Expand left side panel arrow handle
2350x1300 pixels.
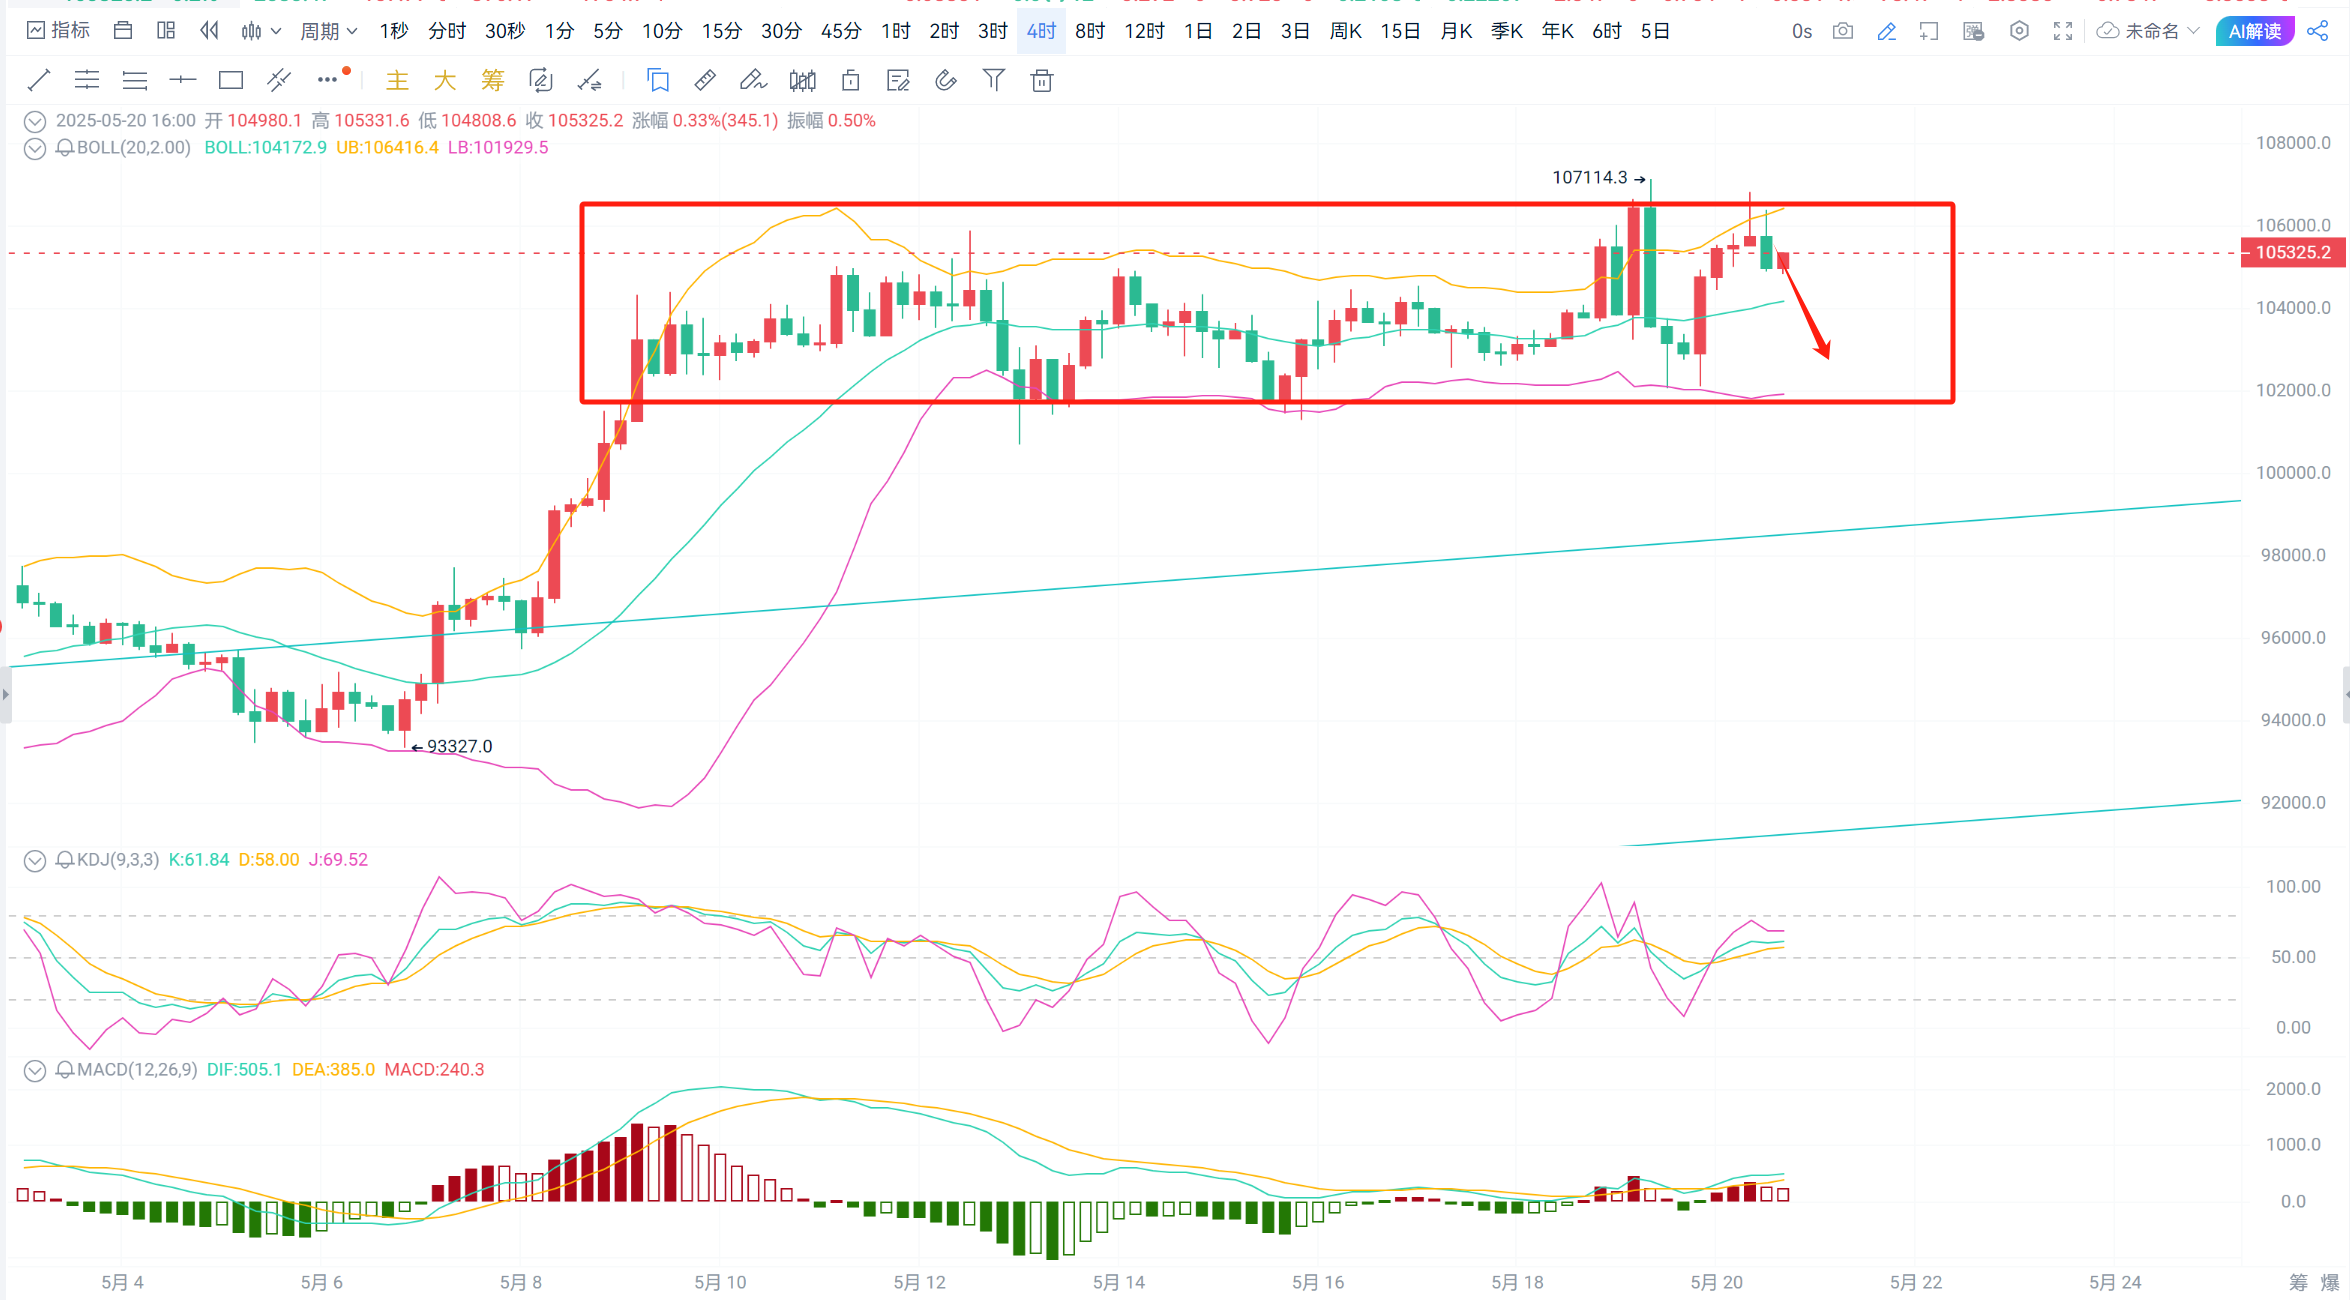(x=5, y=693)
